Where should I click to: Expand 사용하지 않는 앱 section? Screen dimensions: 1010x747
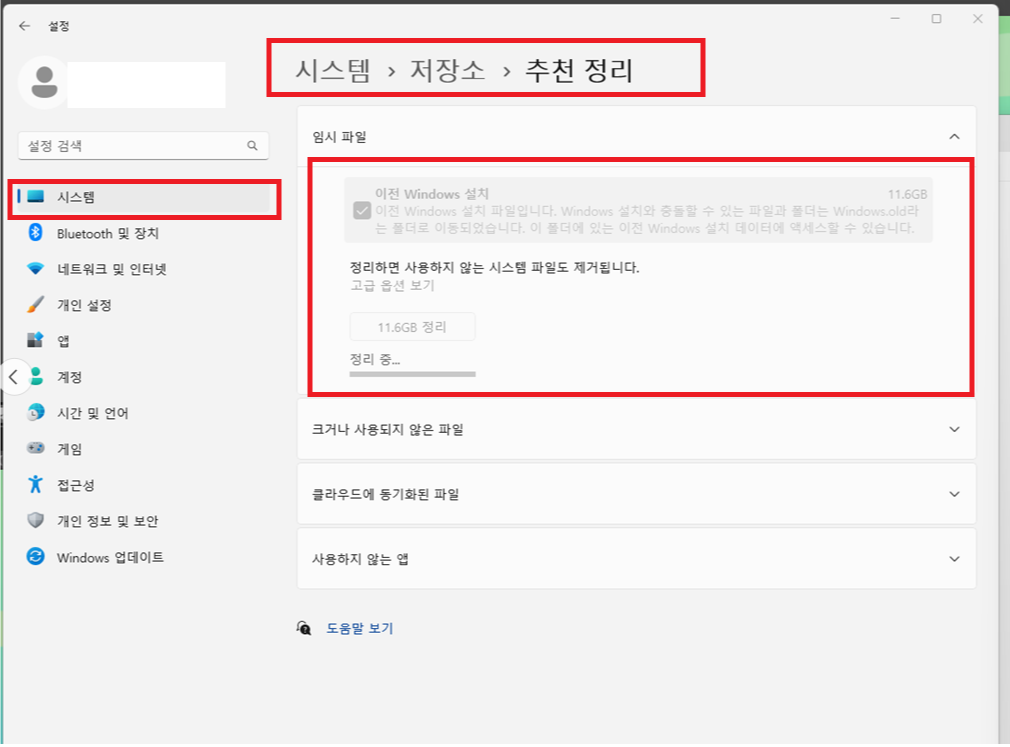(954, 559)
